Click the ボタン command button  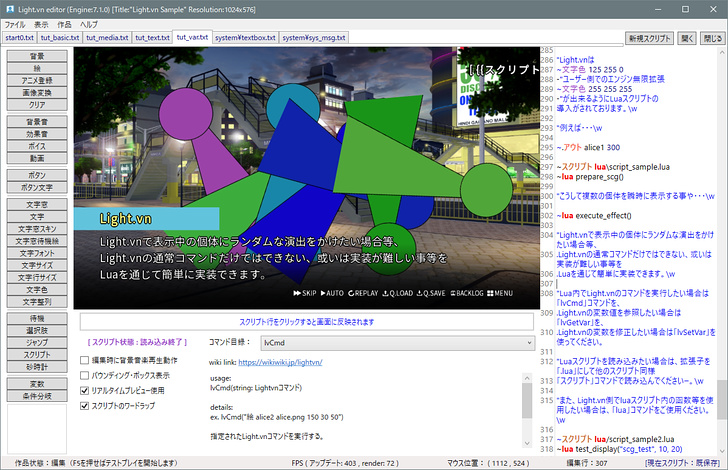click(37, 175)
